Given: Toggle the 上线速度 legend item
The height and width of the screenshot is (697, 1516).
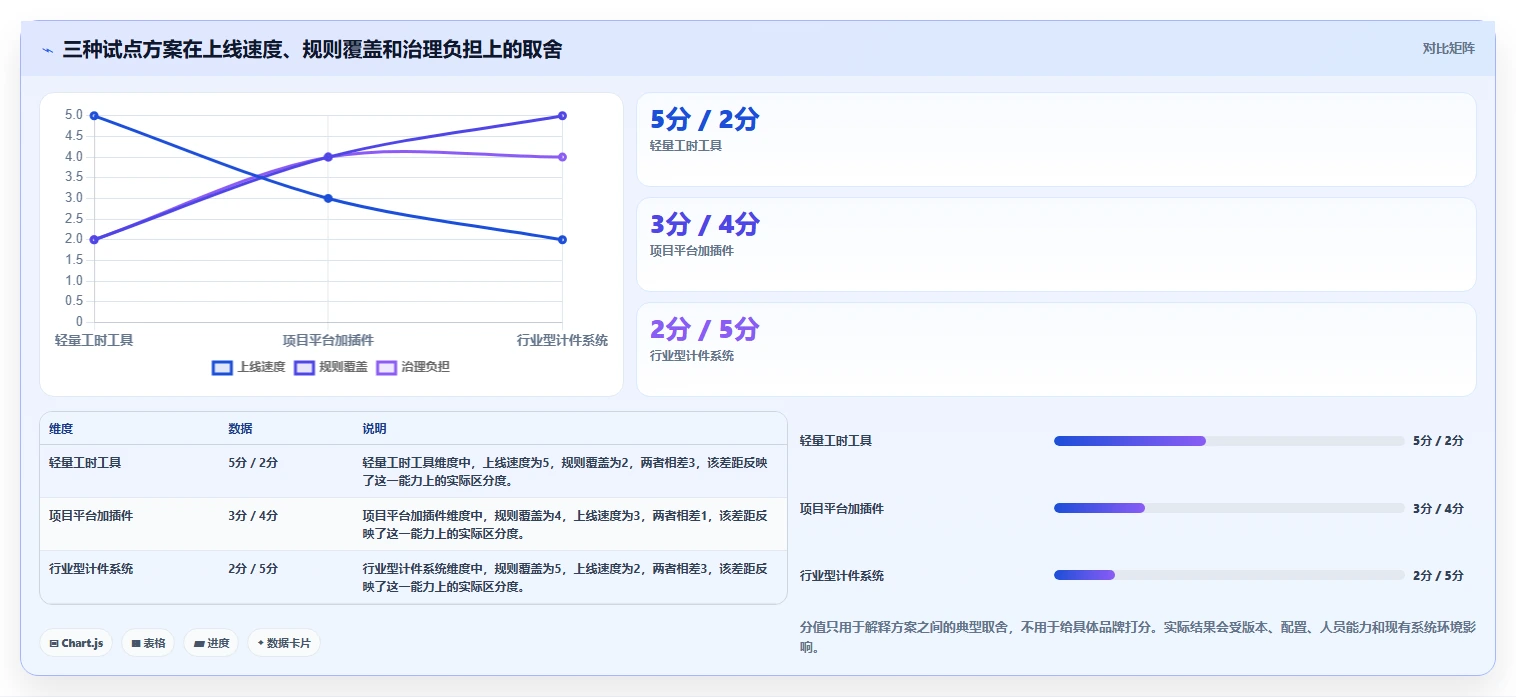Looking at the screenshot, I should (249, 367).
